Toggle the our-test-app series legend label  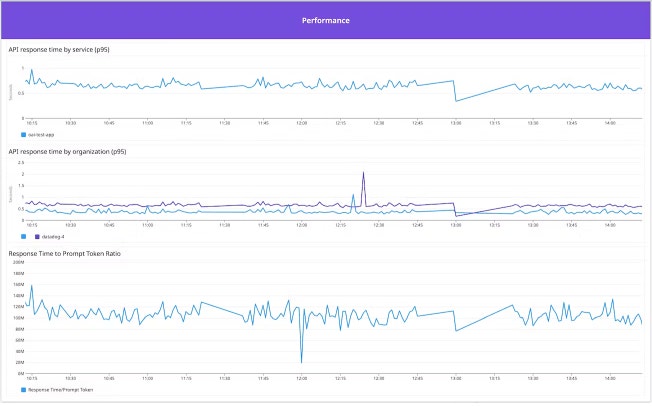coord(43,134)
